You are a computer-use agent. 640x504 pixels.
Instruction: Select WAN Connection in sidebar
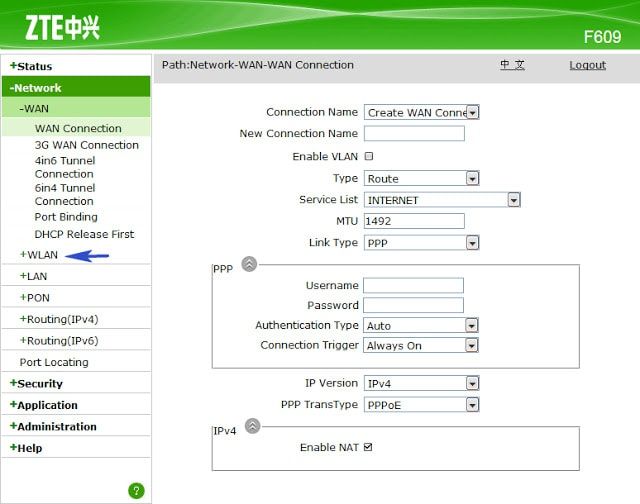click(x=78, y=128)
